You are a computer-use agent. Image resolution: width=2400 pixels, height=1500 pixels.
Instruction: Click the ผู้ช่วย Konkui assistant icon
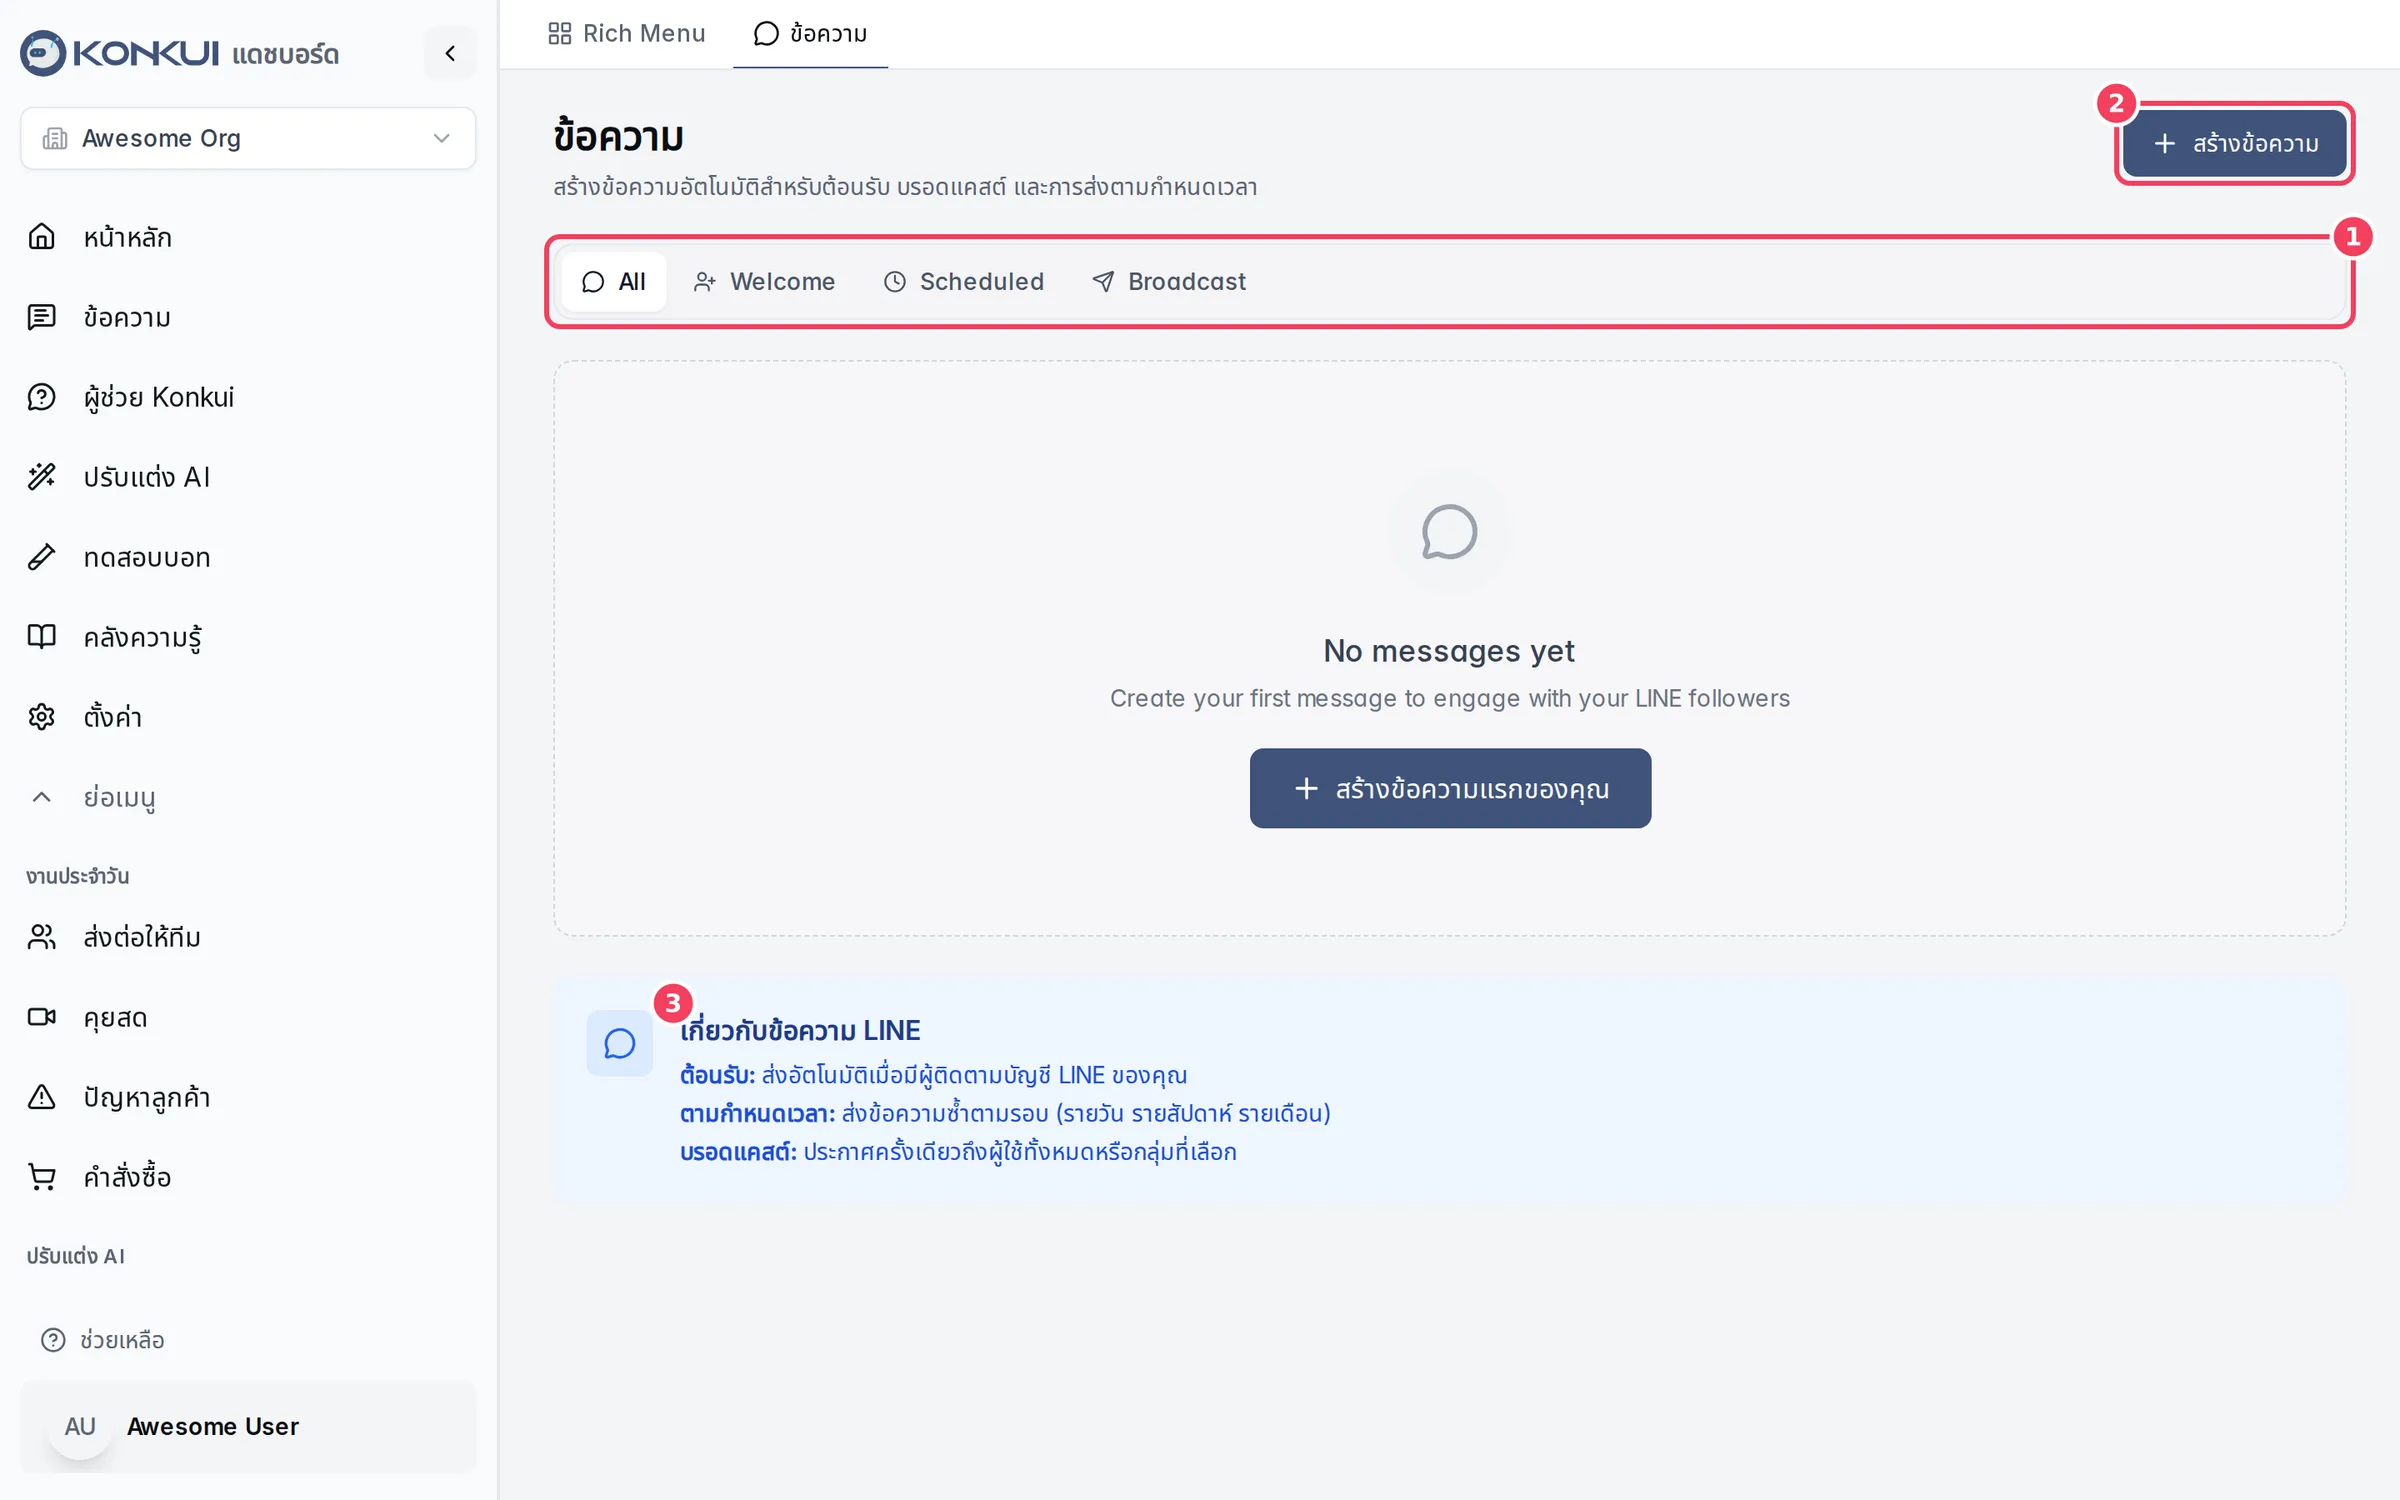coord(41,397)
